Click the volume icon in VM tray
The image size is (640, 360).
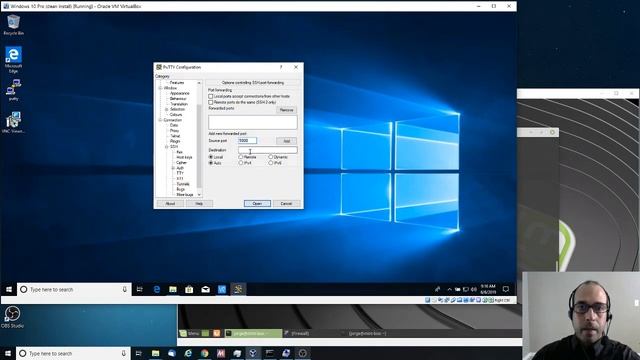(474, 289)
